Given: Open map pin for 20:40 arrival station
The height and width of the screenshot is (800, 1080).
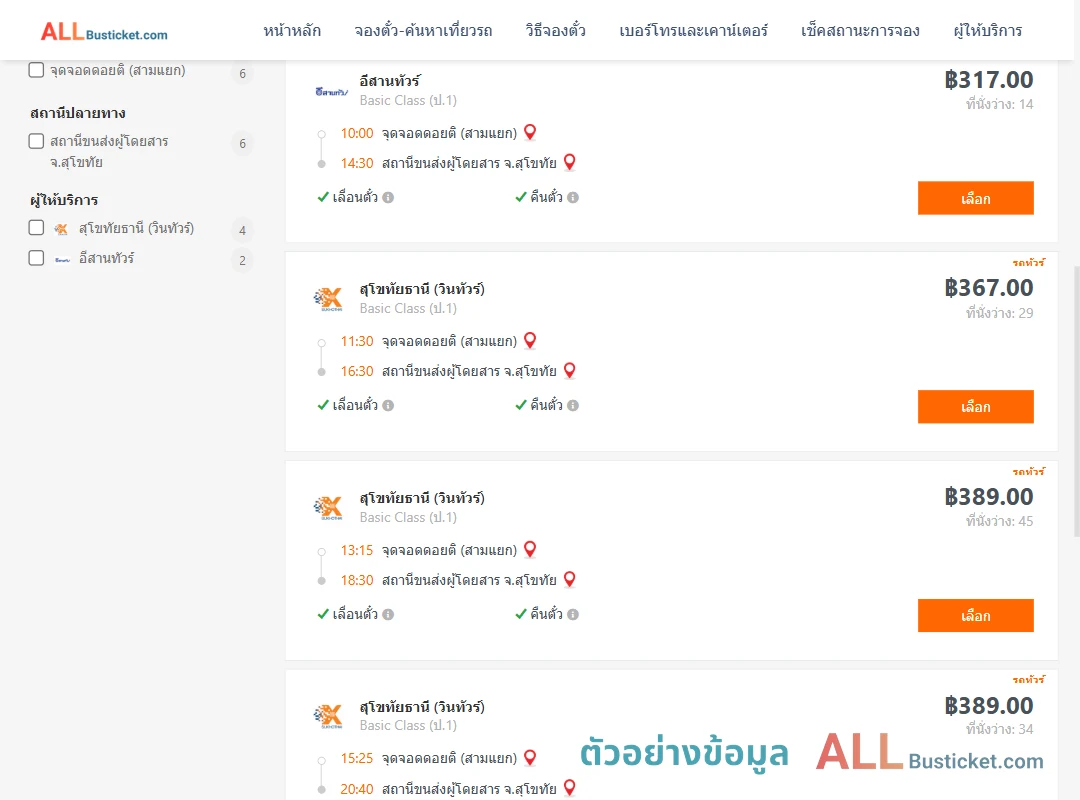Looking at the screenshot, I should tap(570, 787).
